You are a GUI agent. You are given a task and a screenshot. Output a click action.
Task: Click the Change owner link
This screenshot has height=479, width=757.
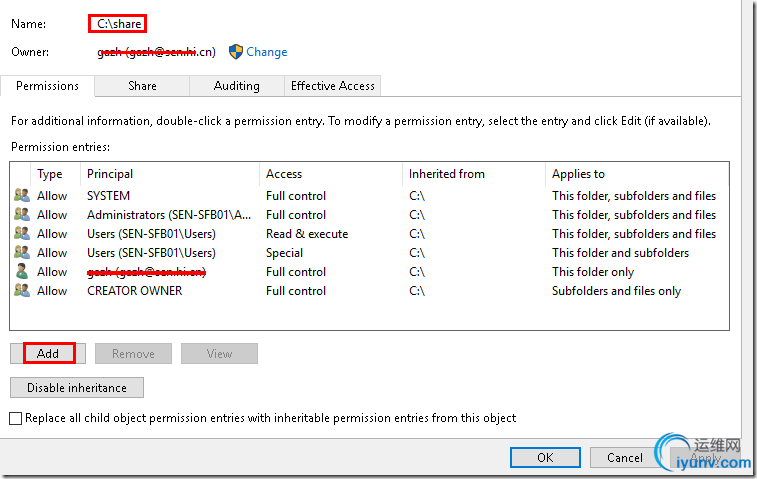coord(267,52)
